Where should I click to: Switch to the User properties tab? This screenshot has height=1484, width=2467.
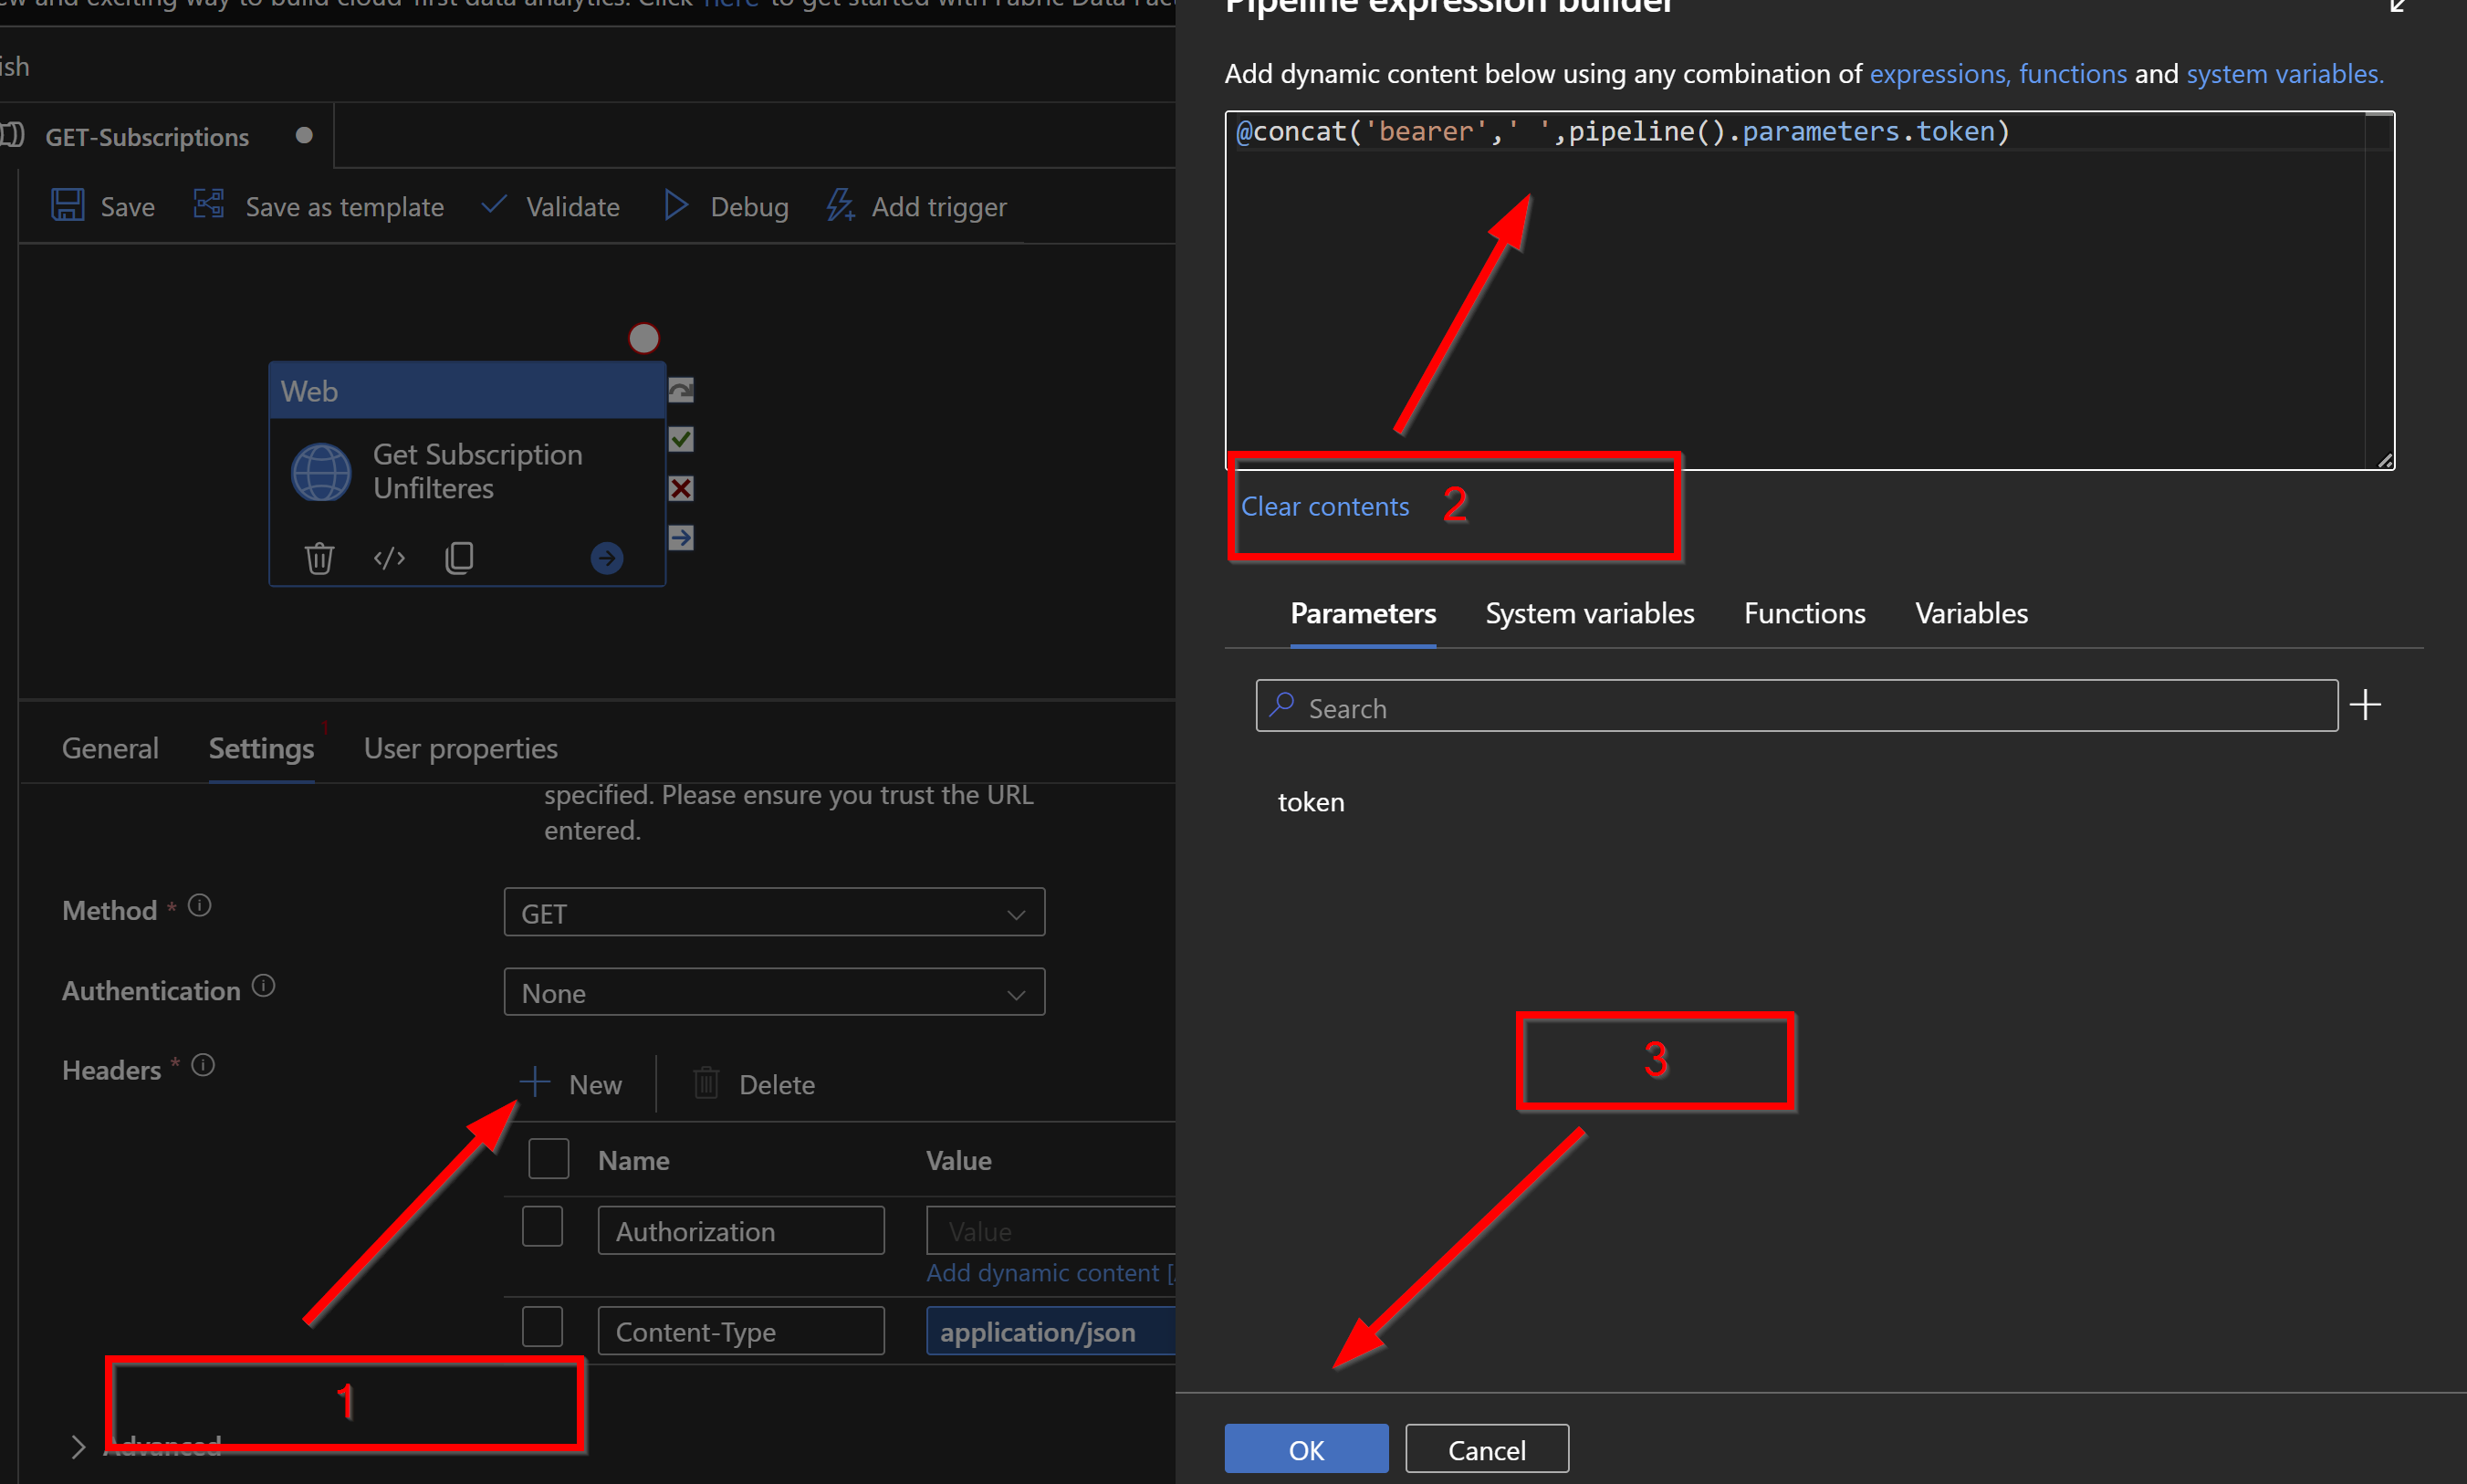point(460,748)
